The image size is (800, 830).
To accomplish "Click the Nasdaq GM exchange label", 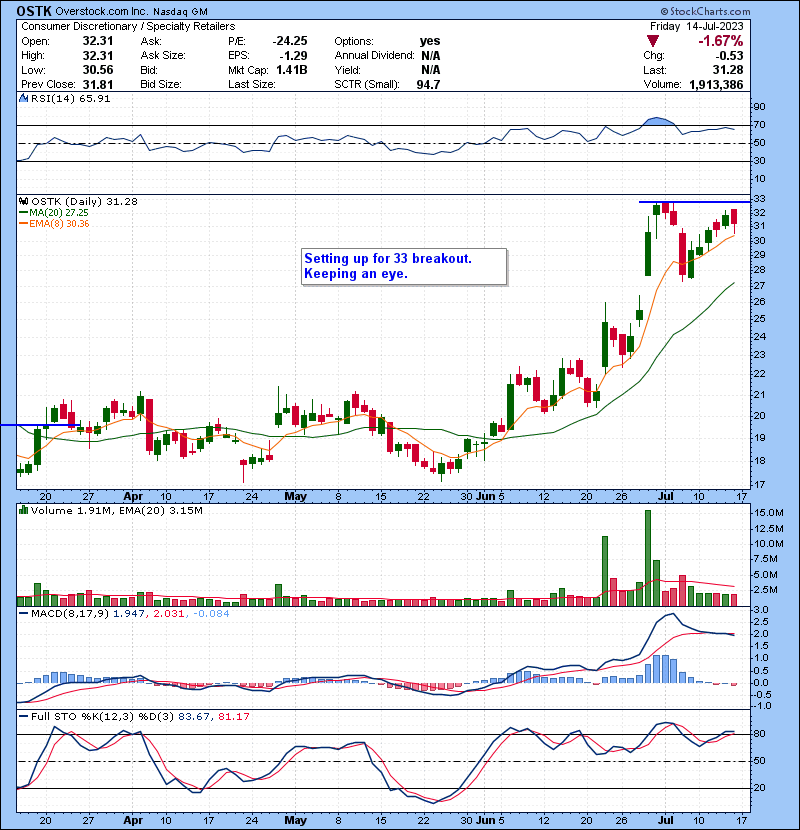I will 181,12.
